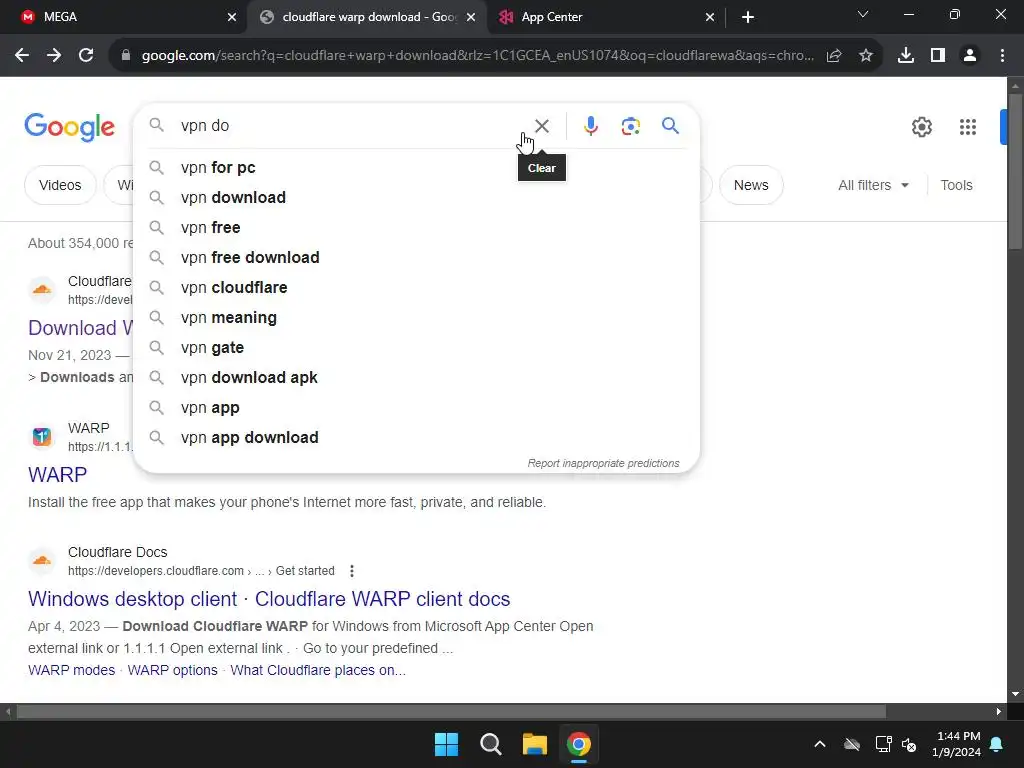Share this page from address bar
Image resolution: width=1024 pixels, height=768 pixels.
tap(834, 56)
